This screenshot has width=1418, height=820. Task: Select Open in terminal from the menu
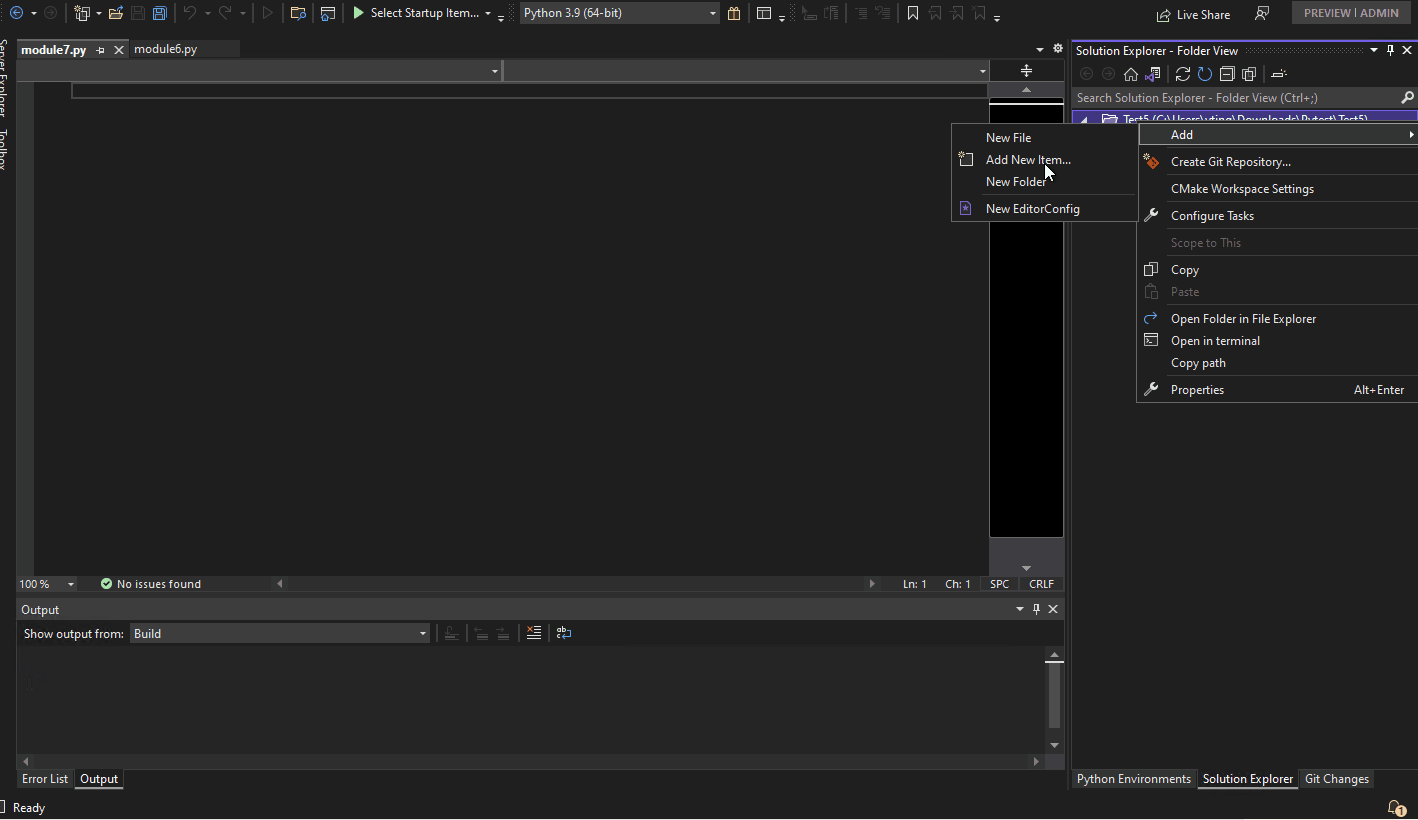click(1215, 340)
